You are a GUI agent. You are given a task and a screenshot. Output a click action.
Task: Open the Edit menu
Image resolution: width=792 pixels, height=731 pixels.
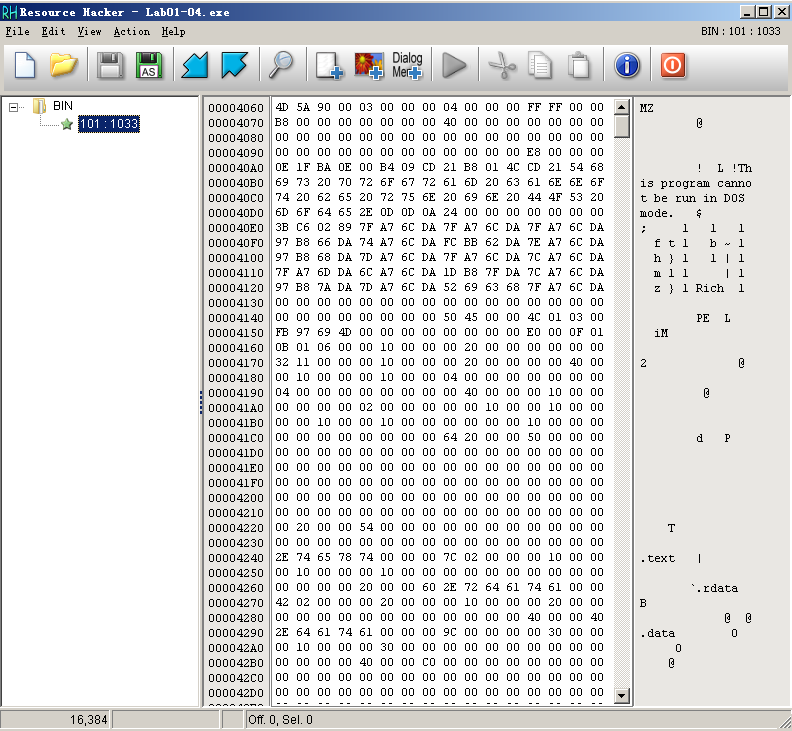pyautogui.click(x=53, y=32)
